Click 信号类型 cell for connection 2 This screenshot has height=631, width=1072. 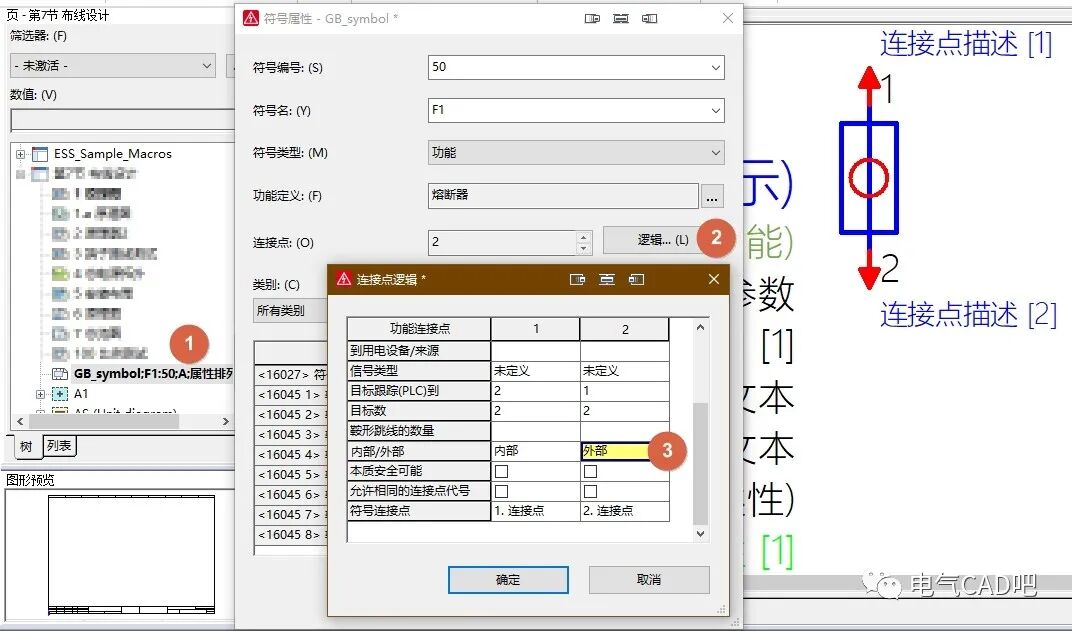pos(625,371)
